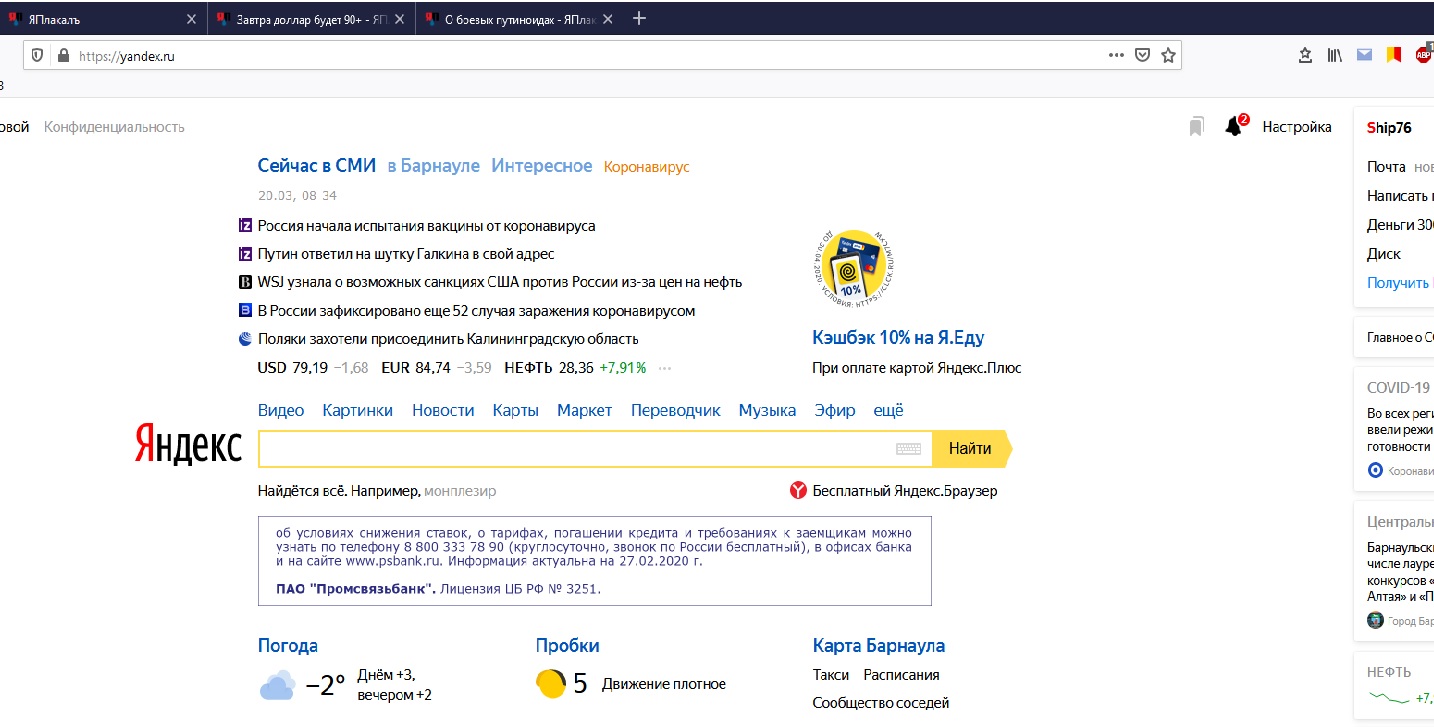The width and height of the screenshot is (1434, 727).
Task: Open Yandex notifications bell
Action: coord(1234,127)
